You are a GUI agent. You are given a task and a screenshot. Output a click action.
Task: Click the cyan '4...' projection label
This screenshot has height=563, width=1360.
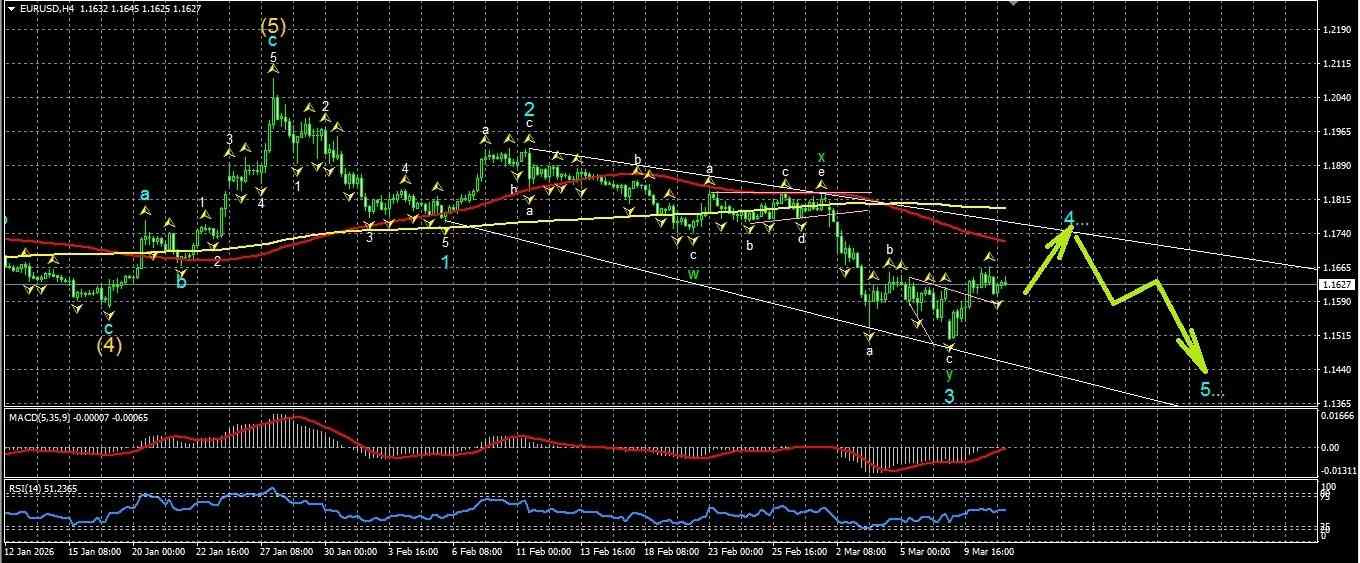point(1076,218)
